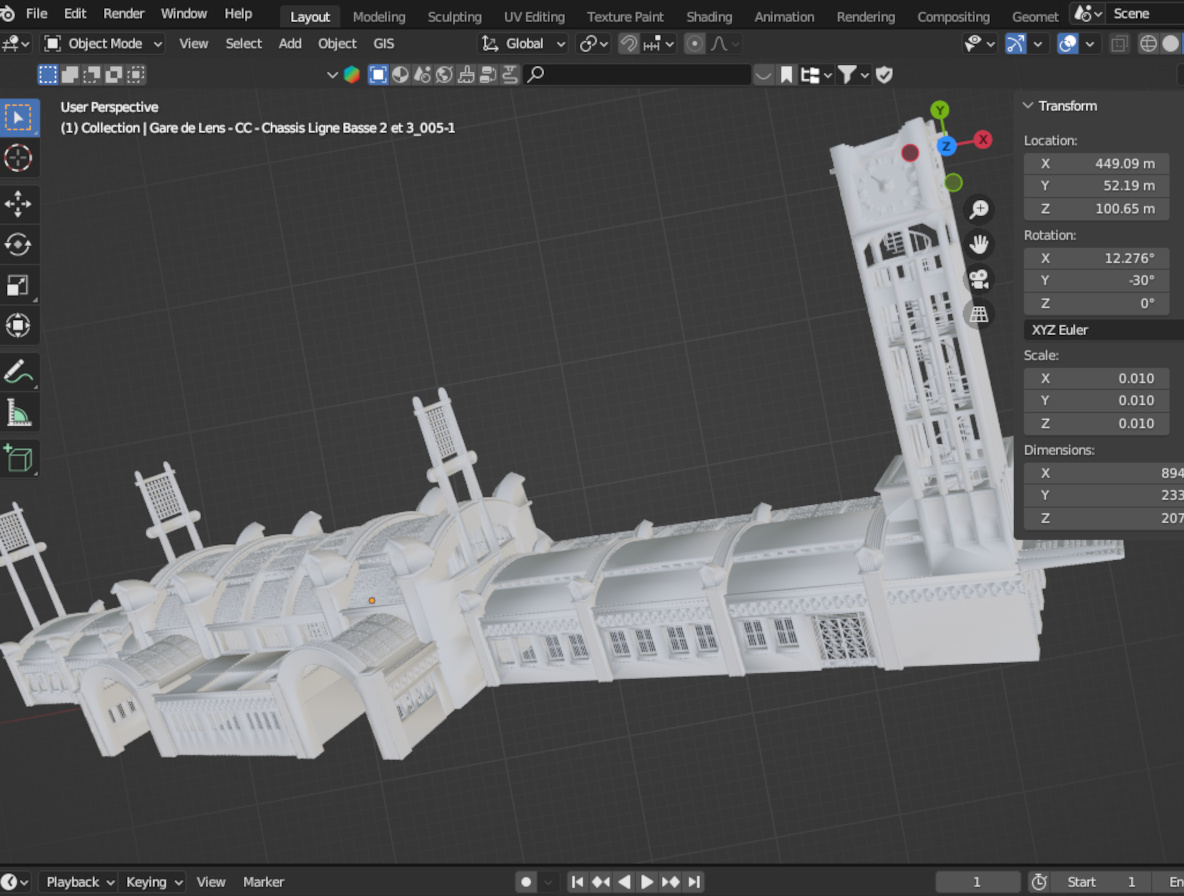Click the Rotation Y field showing -30°

1096,280
